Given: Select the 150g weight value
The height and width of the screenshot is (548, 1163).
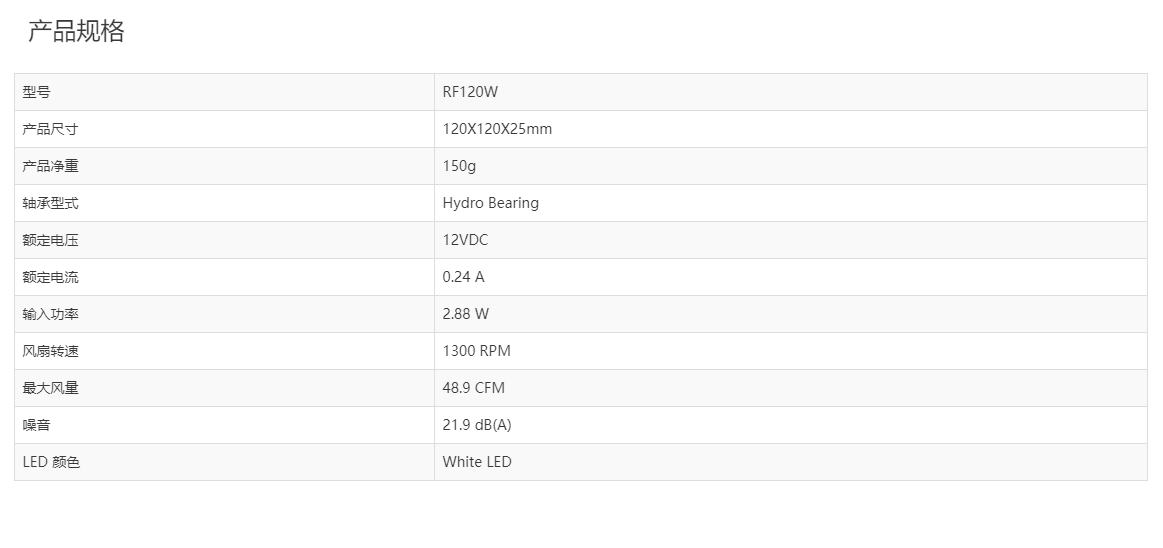Looking at the screenshot, I should (x=459, y=166).
